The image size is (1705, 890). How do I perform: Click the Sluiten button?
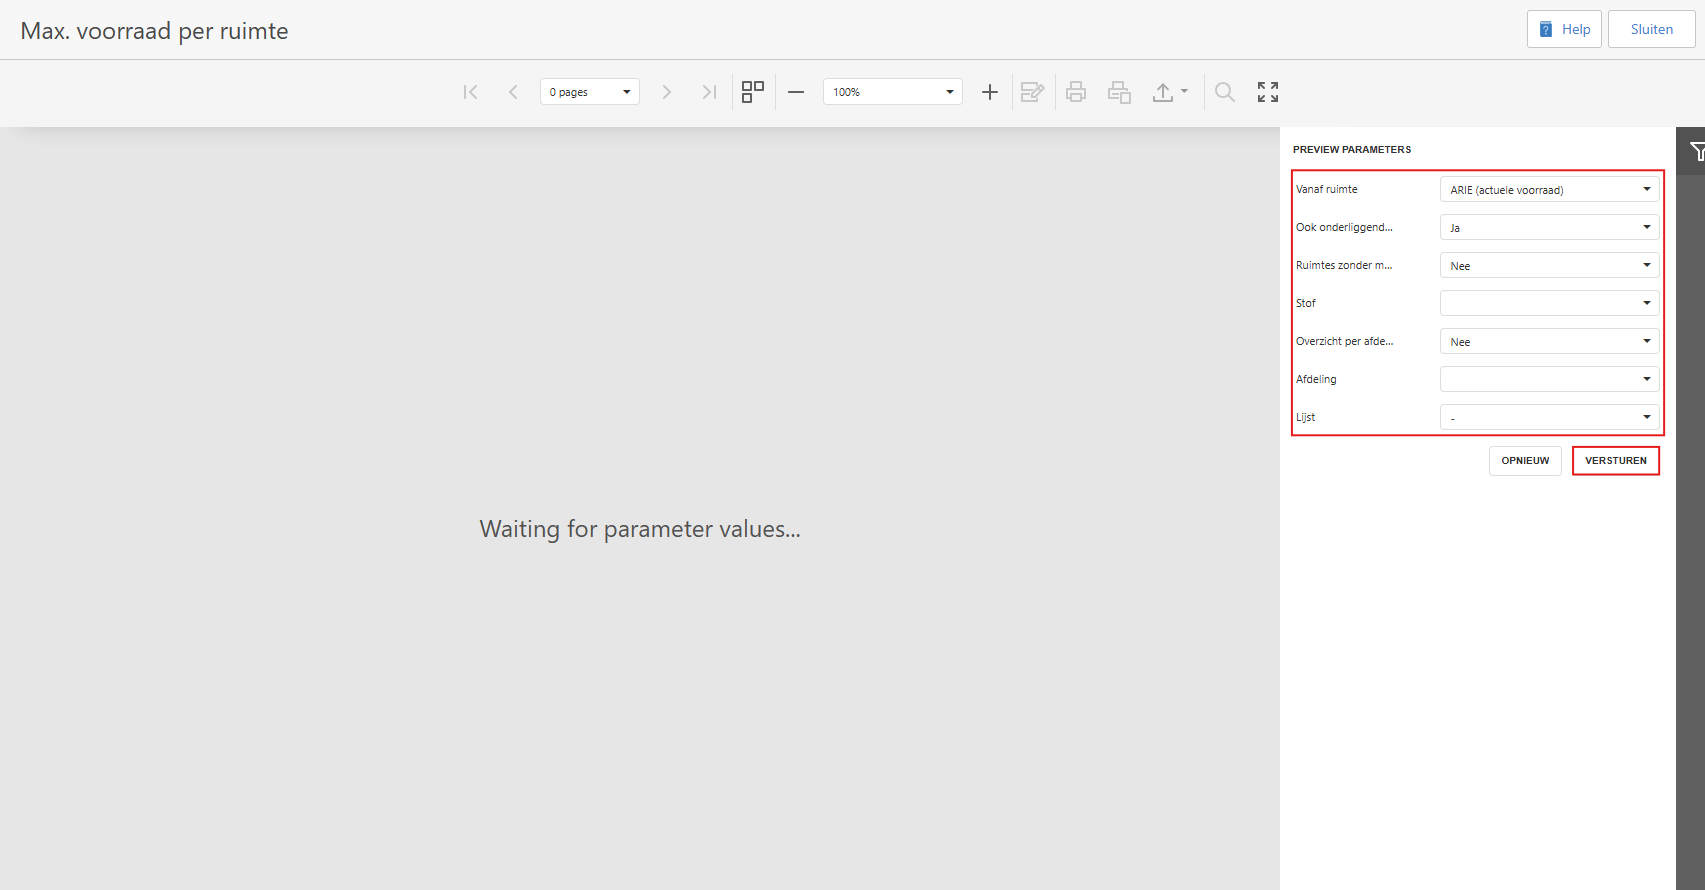tap(1651, 29)
